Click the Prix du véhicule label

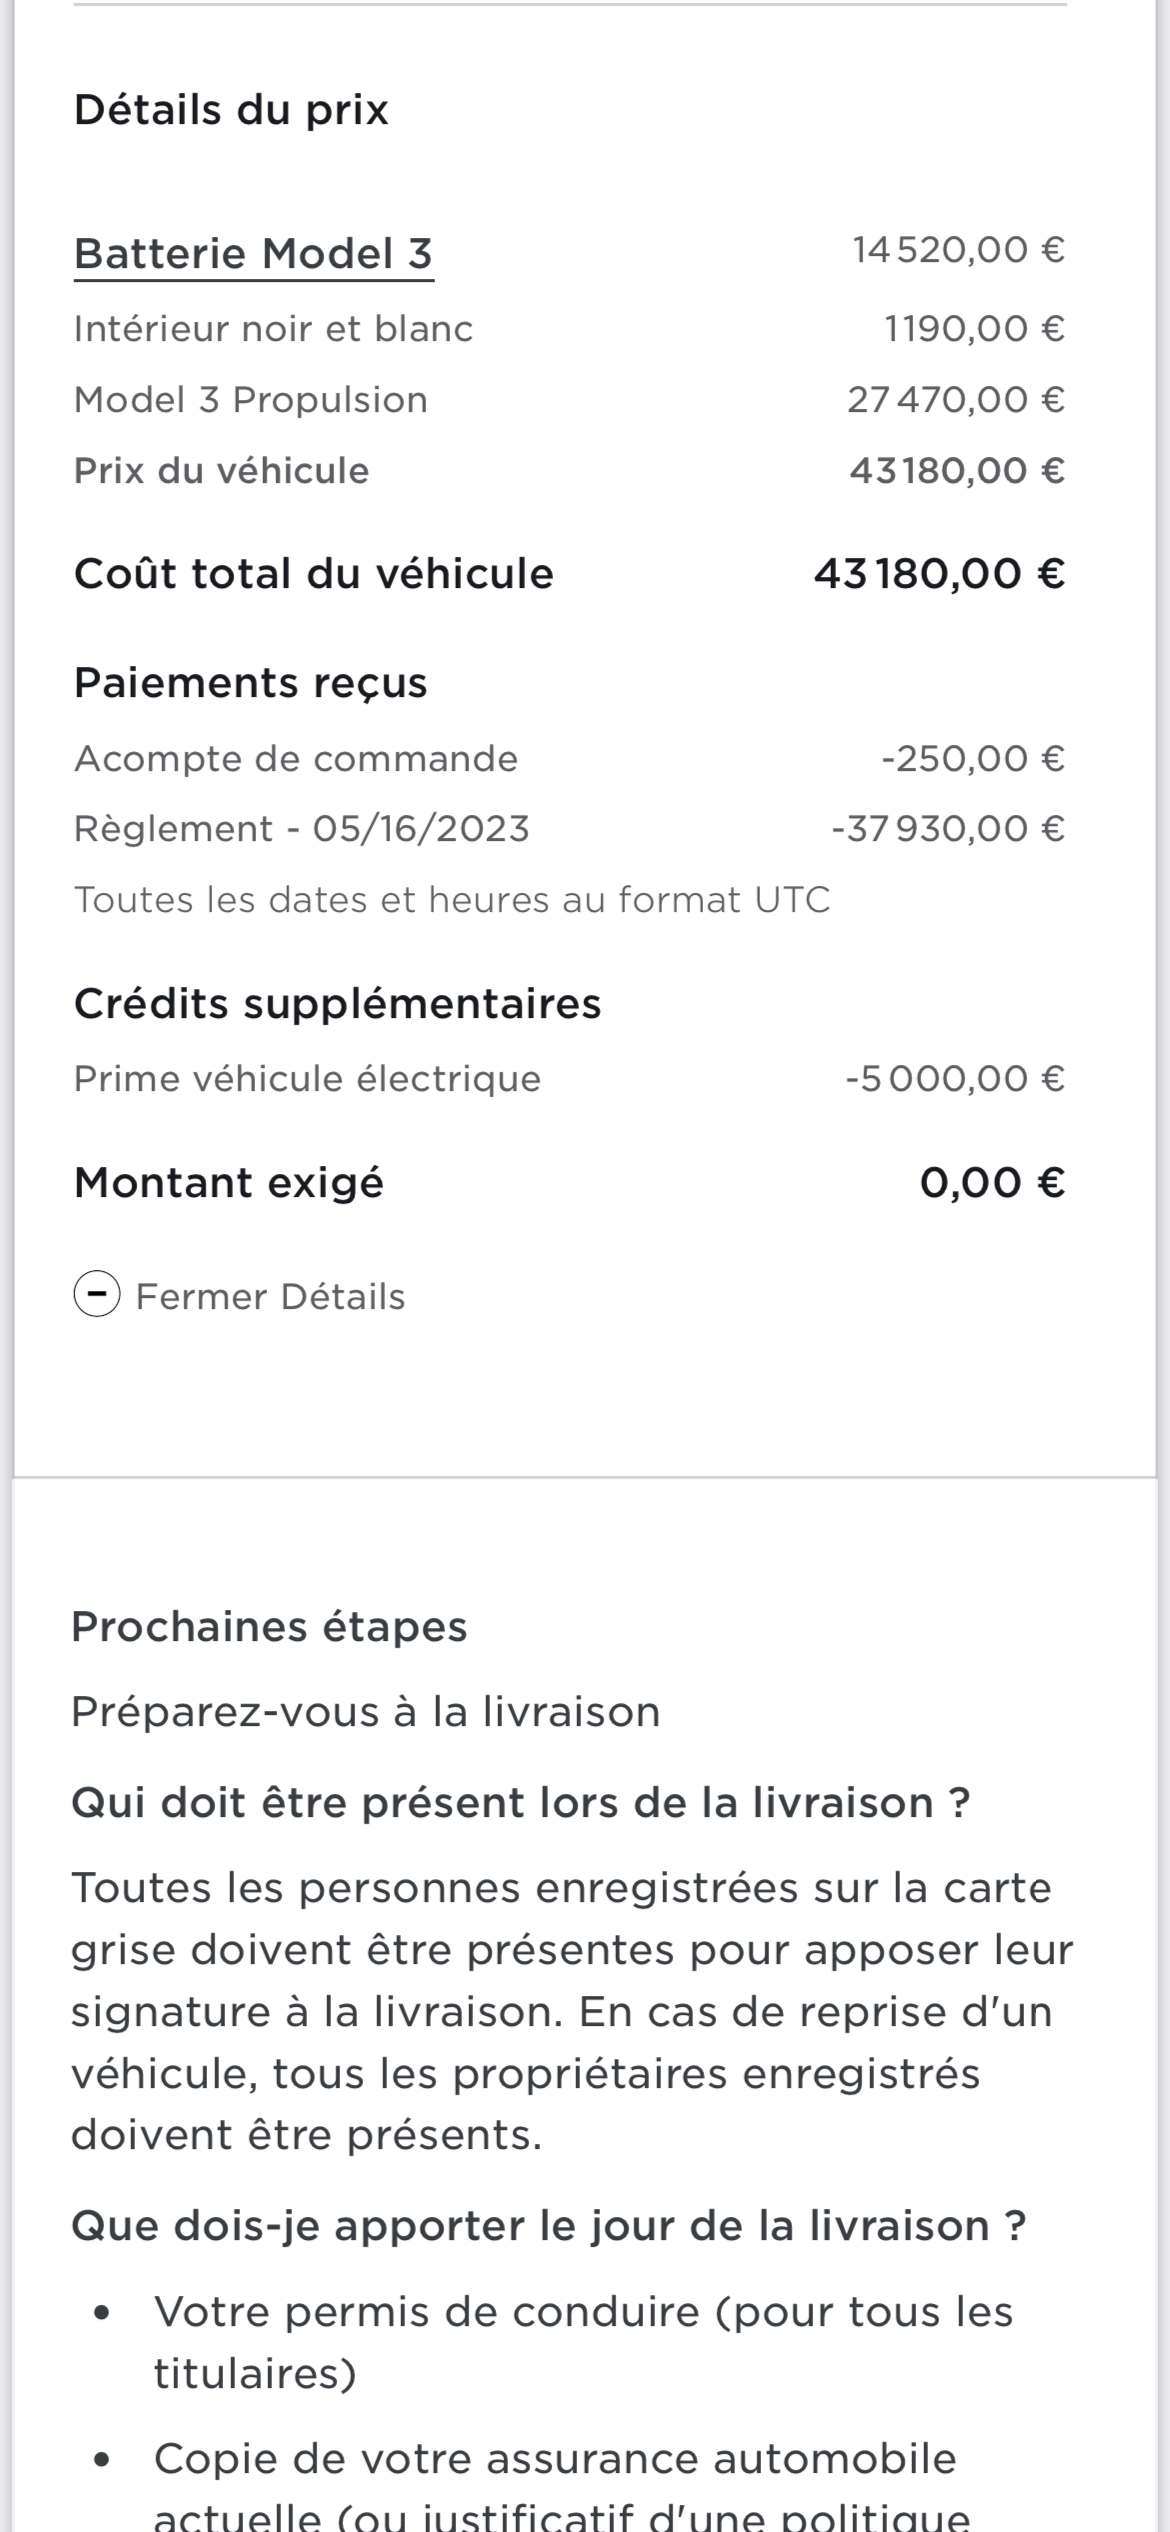(x=221, y=471)
